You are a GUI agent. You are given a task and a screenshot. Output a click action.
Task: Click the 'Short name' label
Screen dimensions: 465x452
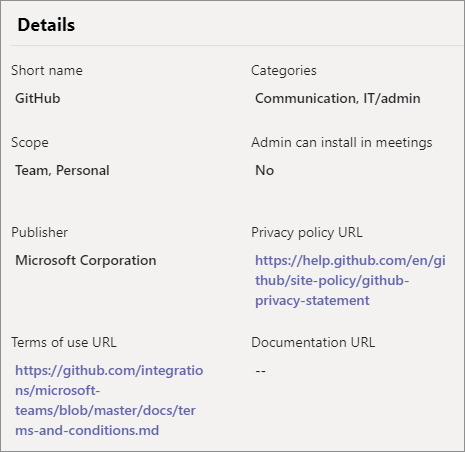pos(47,70)
